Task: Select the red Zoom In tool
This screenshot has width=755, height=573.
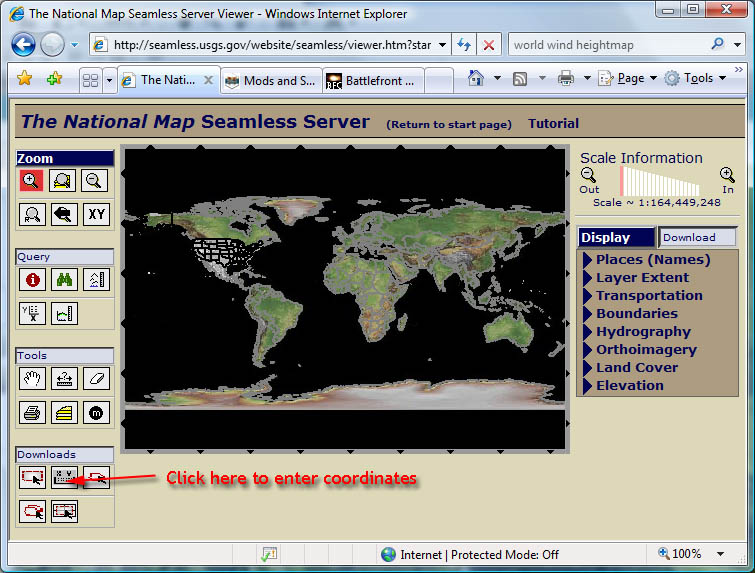Action: click(31, 181)
